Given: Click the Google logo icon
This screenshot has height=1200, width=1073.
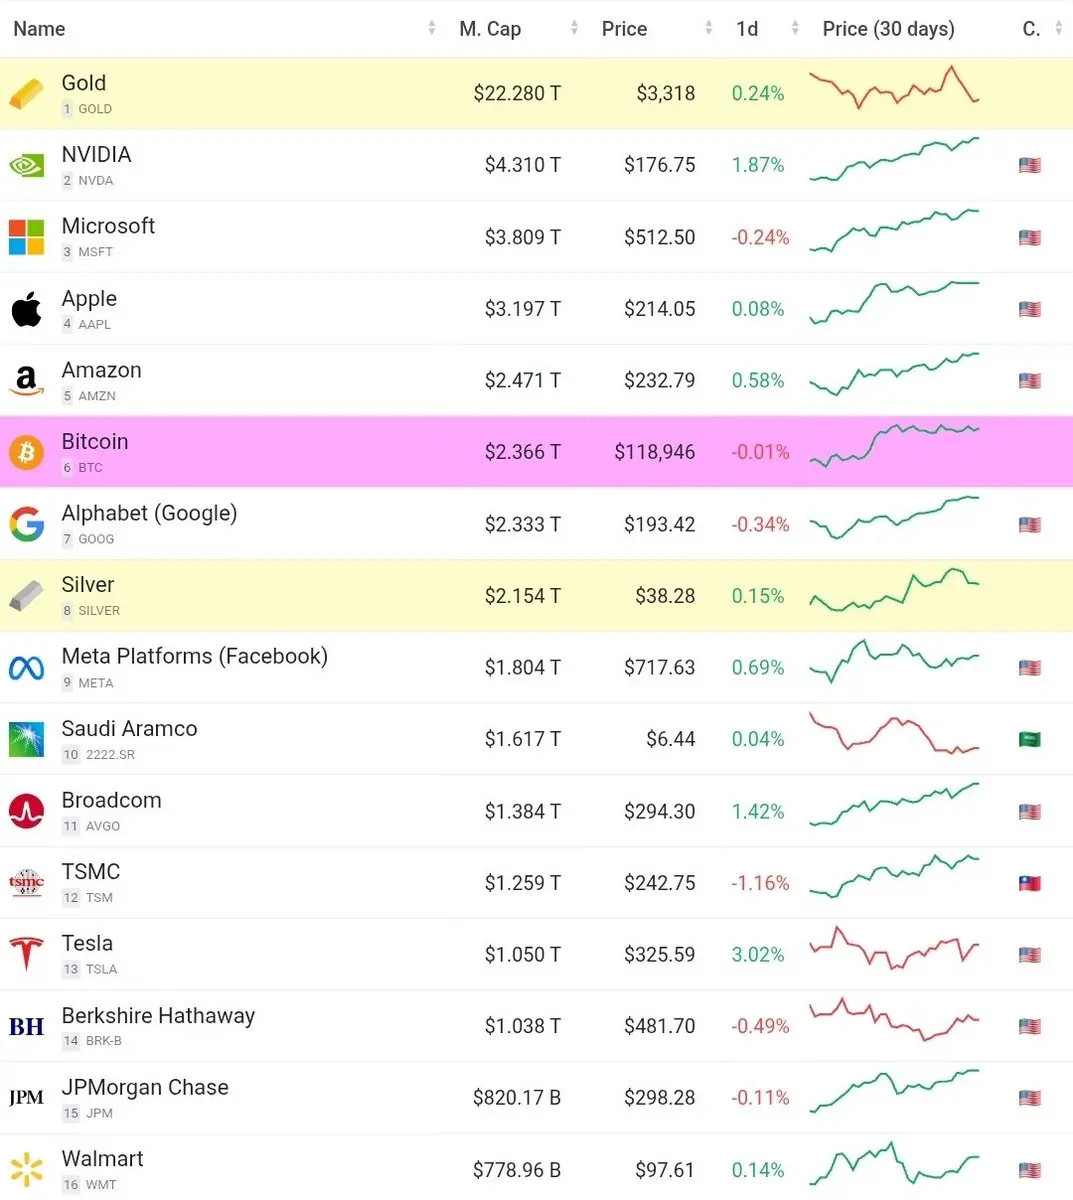Looking at the screenshot, I should [x=27, y=524].
